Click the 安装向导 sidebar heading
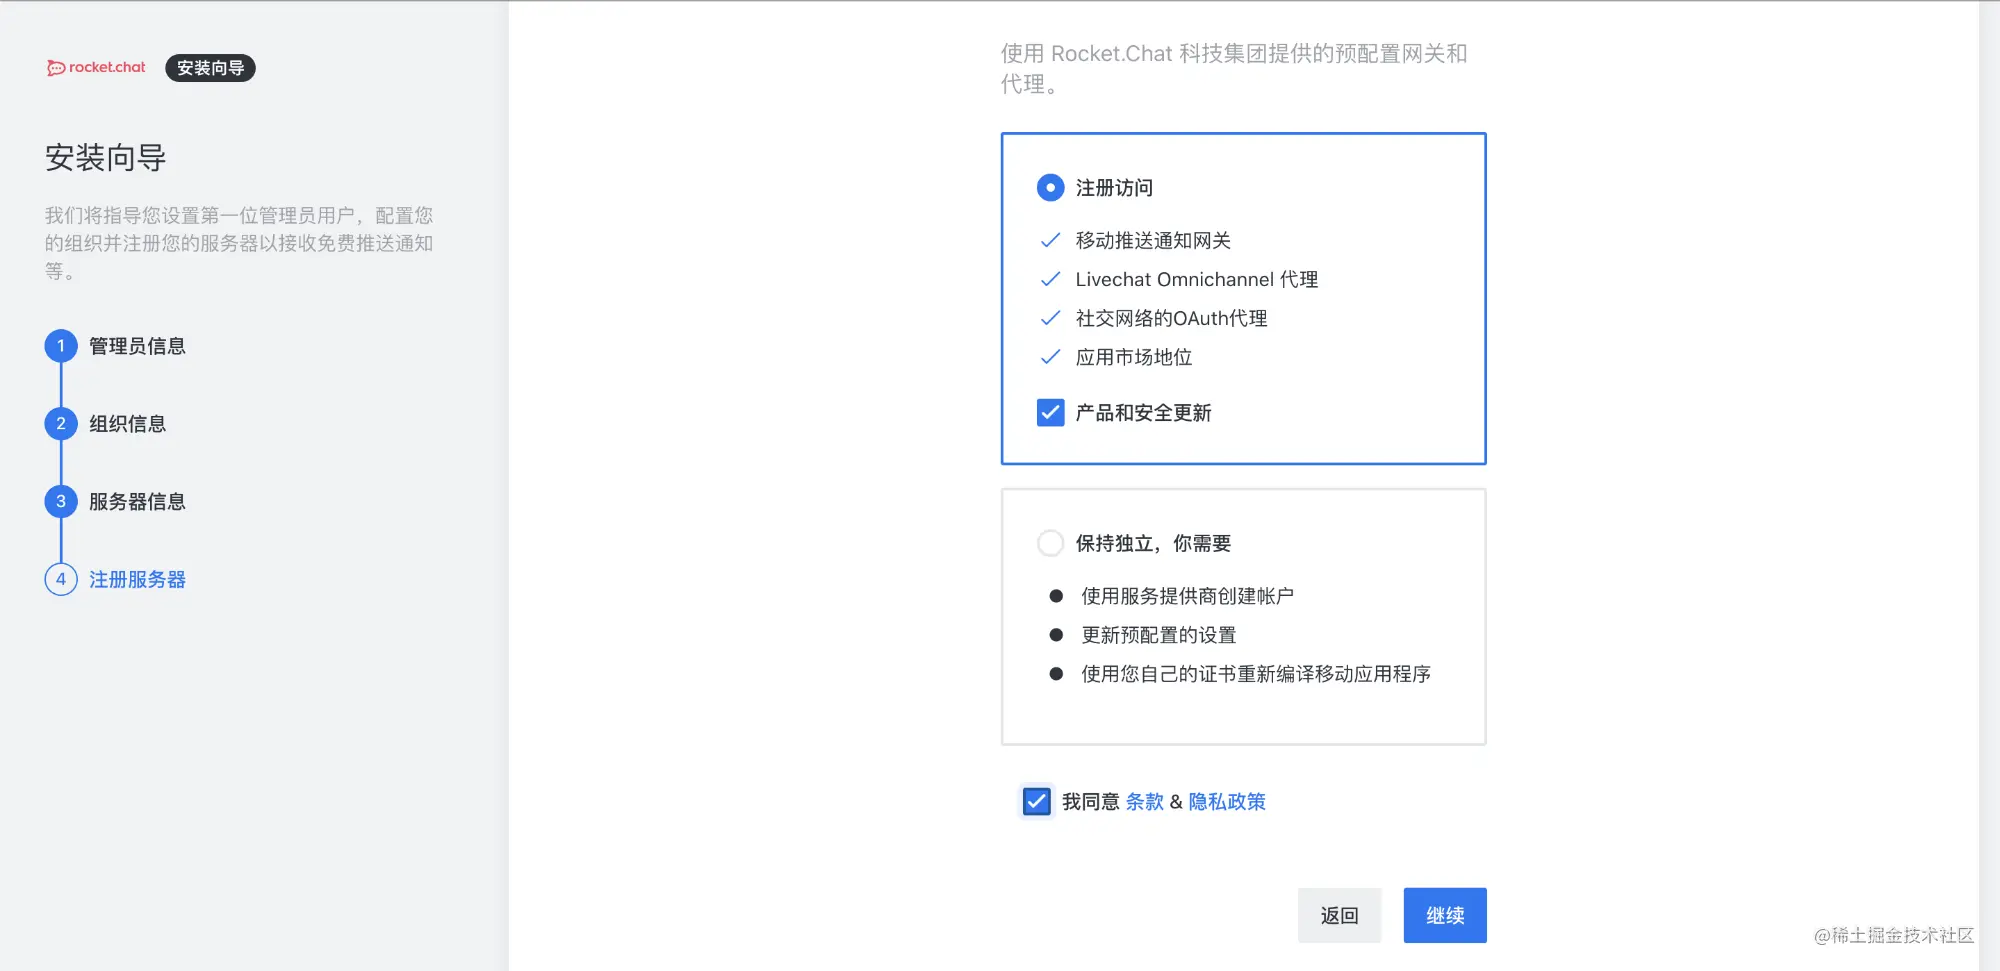 (x=105, y=158)
